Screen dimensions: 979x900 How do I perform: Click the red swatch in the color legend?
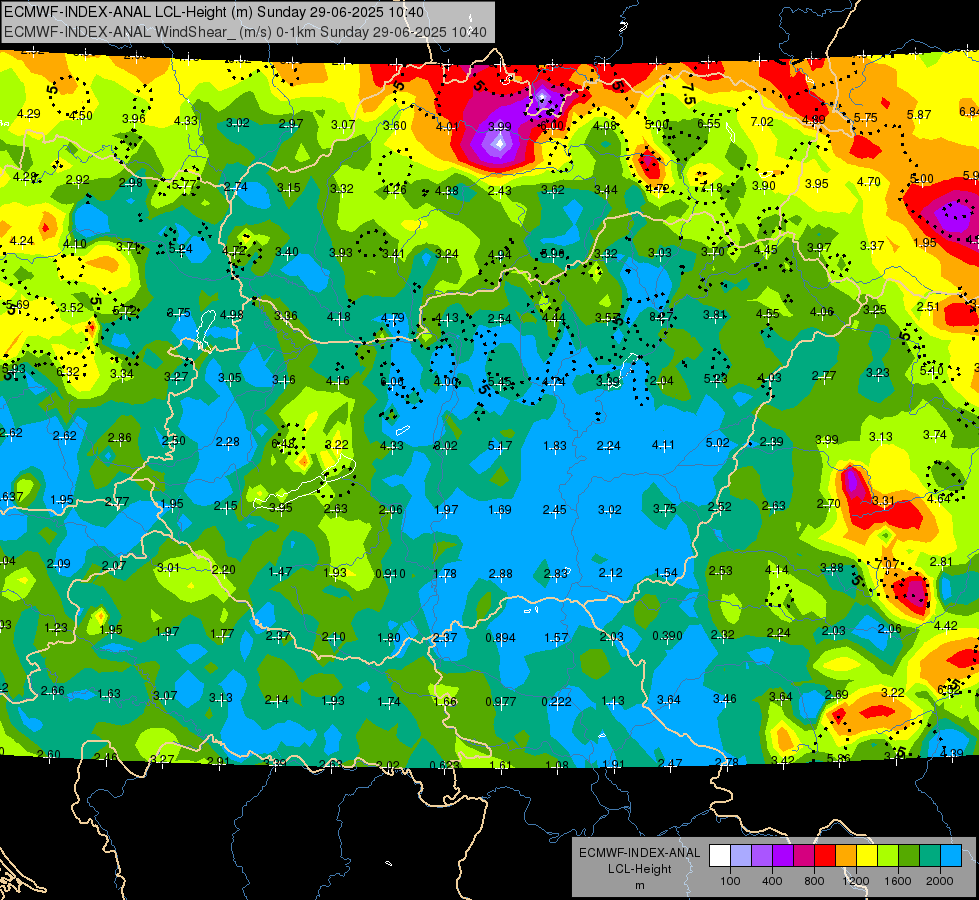[x=825, y=856]
